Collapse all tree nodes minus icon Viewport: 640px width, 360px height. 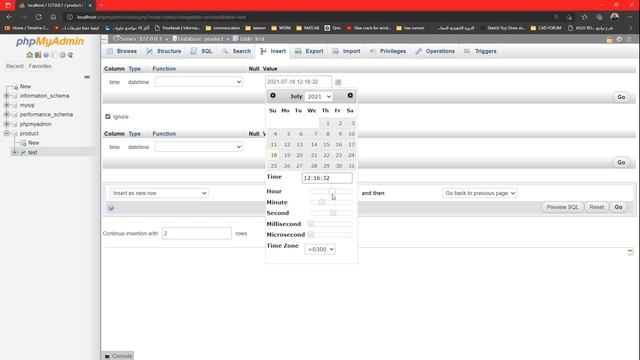click(x=87, y=77)
